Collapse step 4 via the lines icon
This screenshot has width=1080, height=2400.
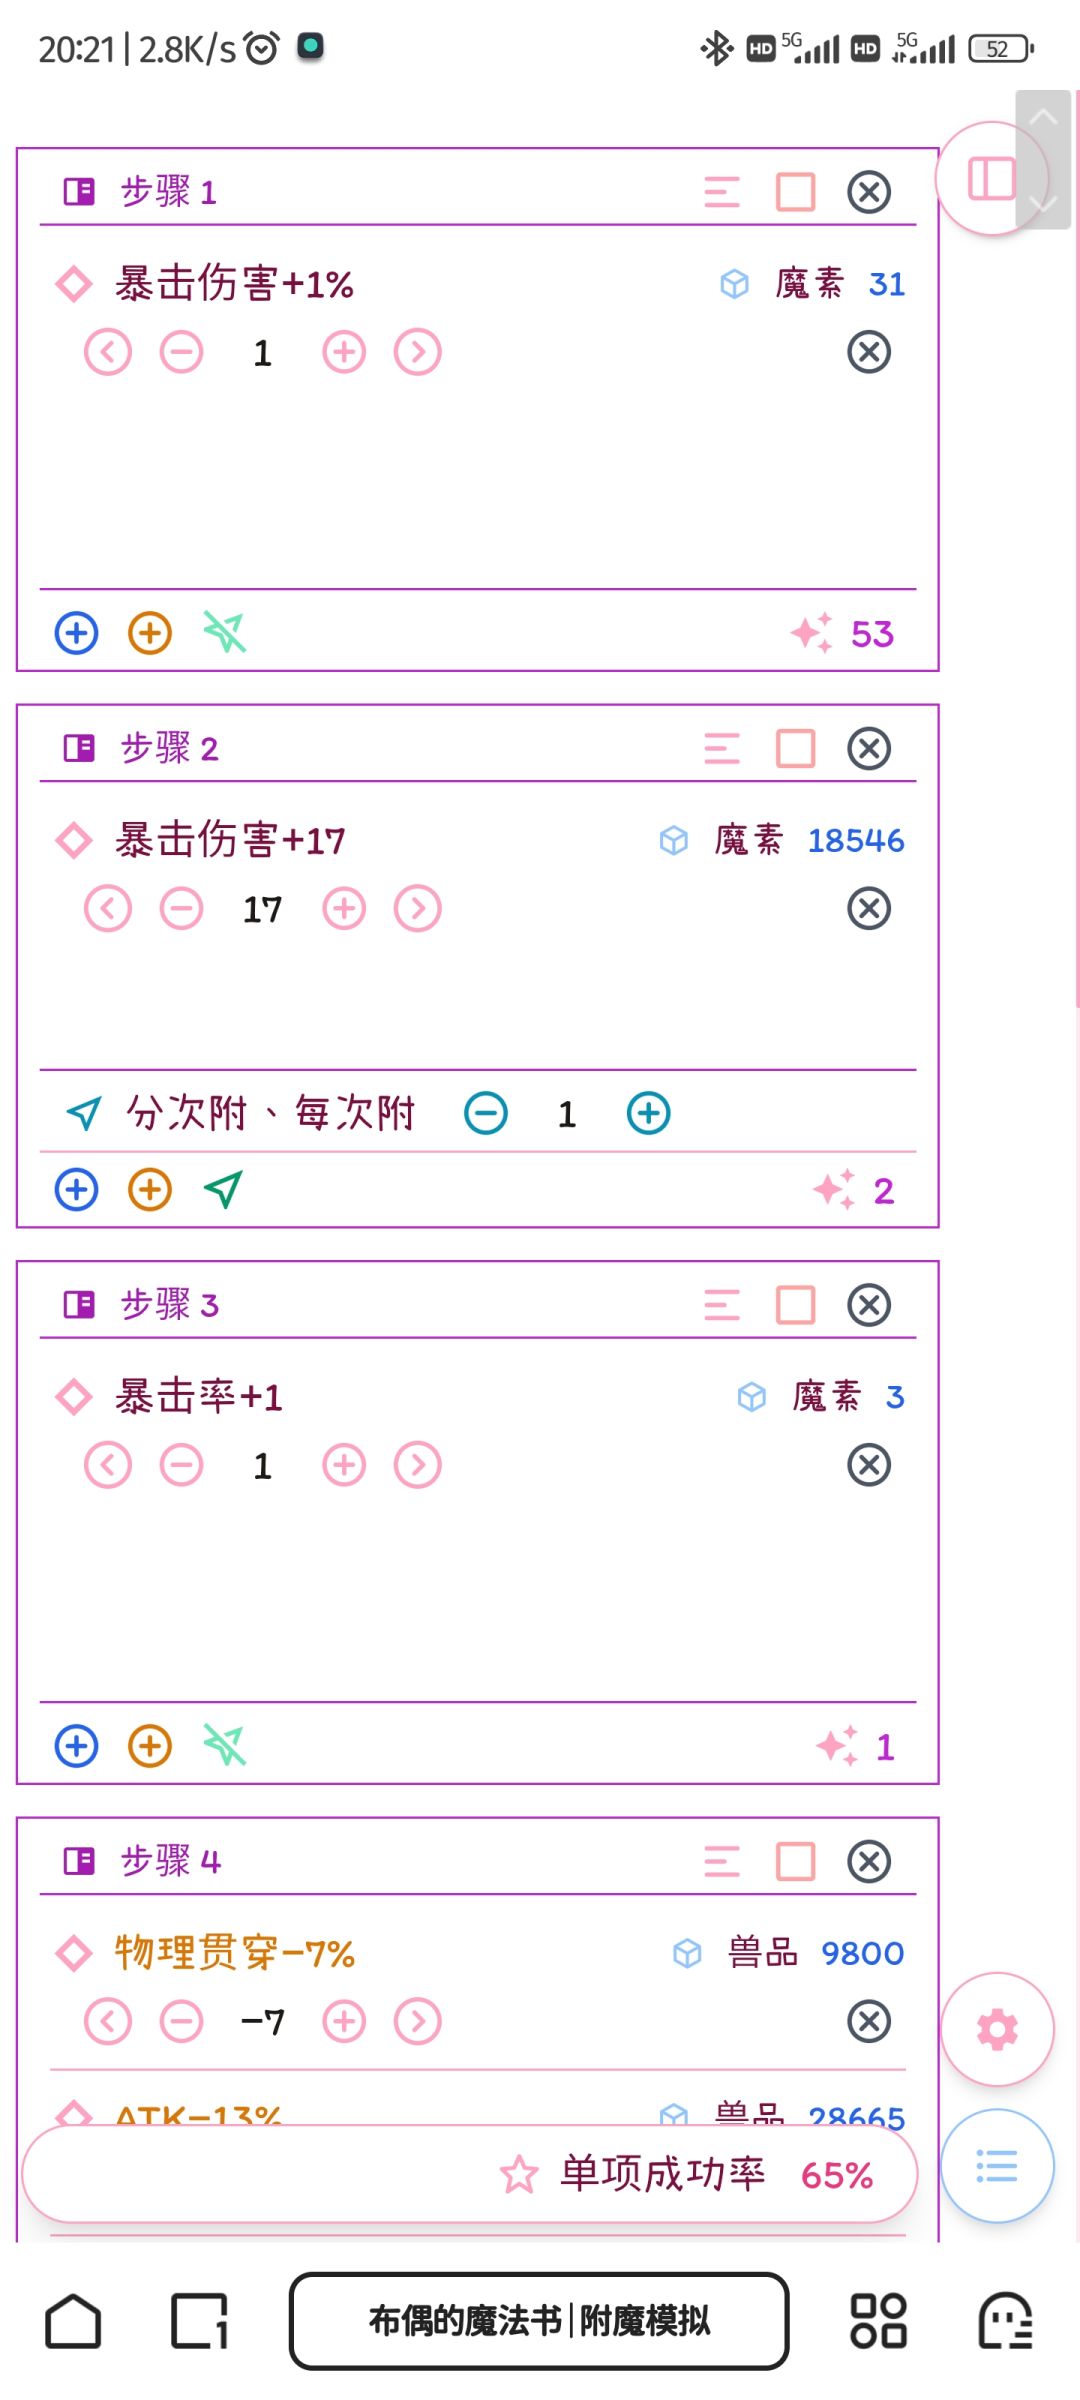[x=722, y=1862]
